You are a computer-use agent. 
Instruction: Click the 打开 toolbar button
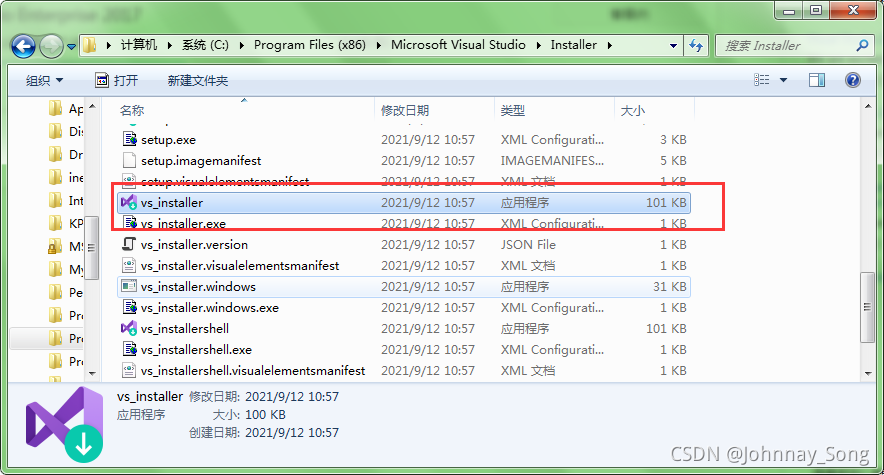(117, 81)
